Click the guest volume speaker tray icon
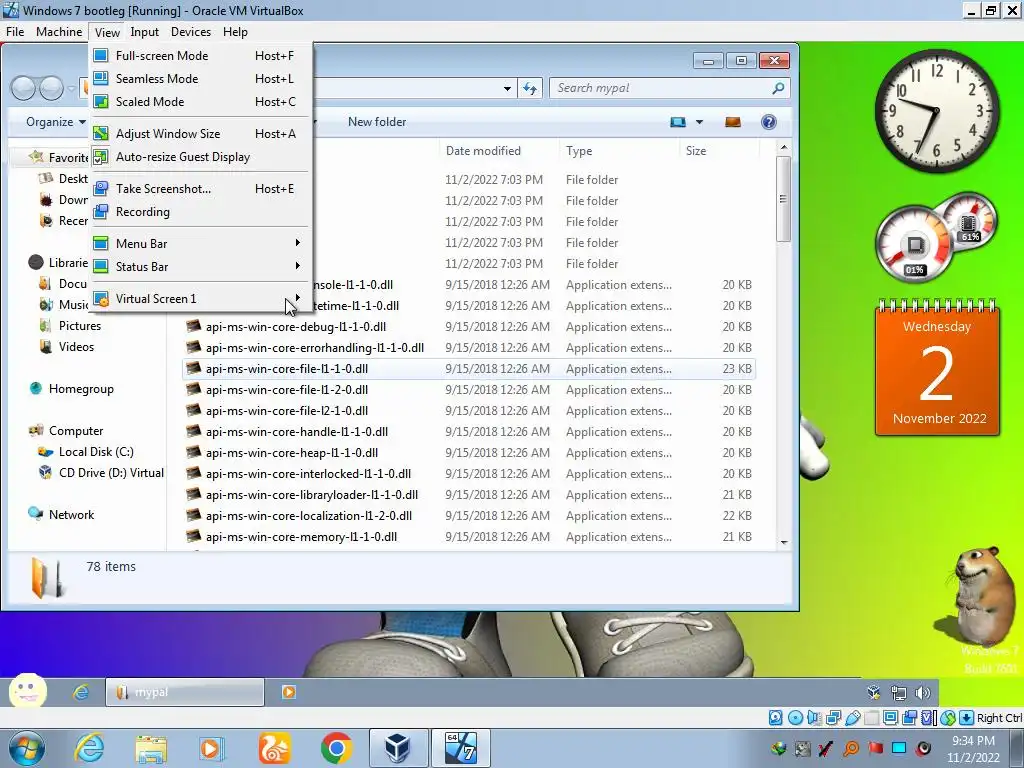Viewport: 1024px width, 768px height. click(923, 692)
